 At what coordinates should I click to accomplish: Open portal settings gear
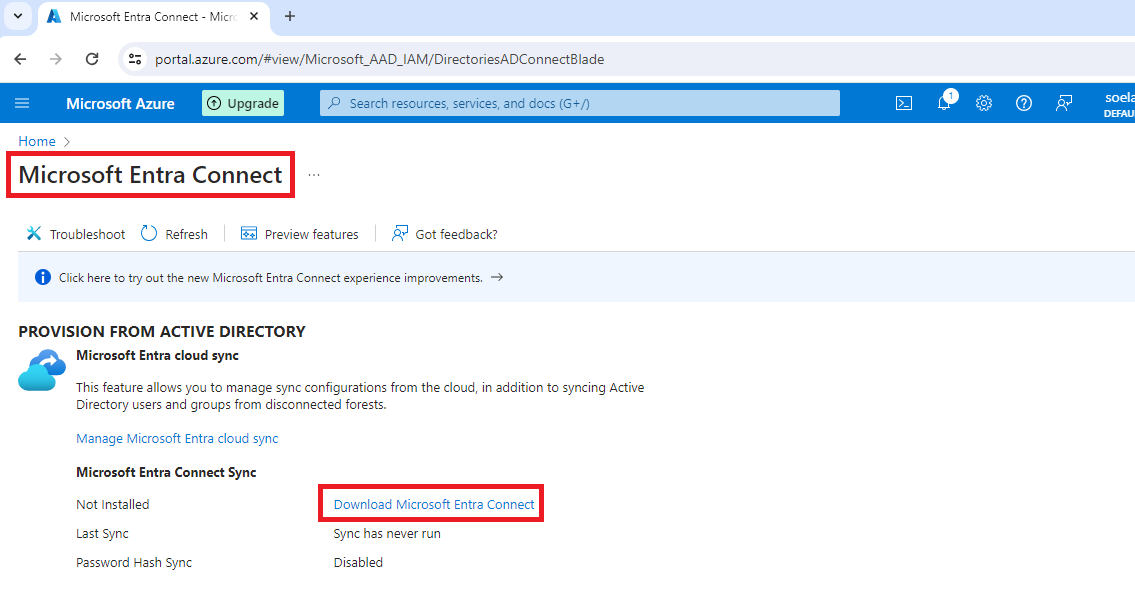pyautogui.click(x=984, y=104)
